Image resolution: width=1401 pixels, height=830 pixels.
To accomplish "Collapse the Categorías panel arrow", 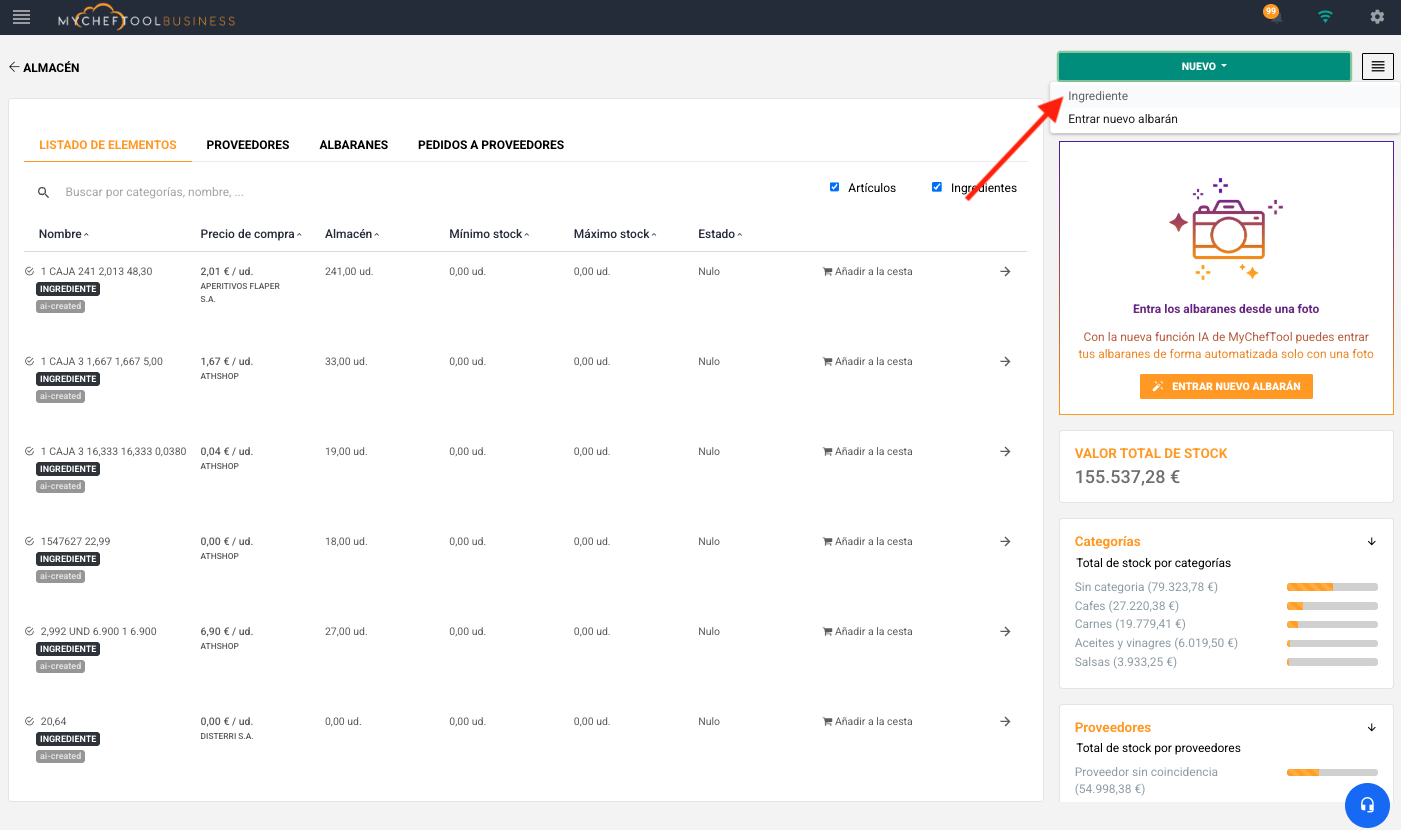I will tap(1371, 542).
